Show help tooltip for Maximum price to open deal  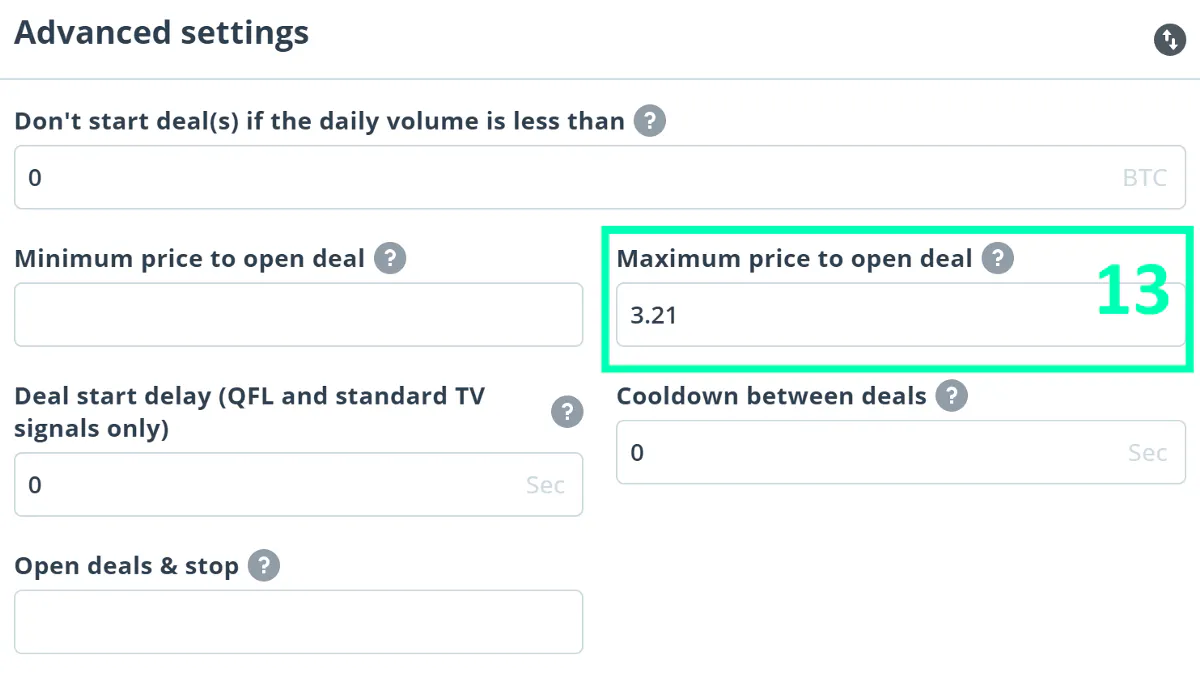(x=997, y=259)
